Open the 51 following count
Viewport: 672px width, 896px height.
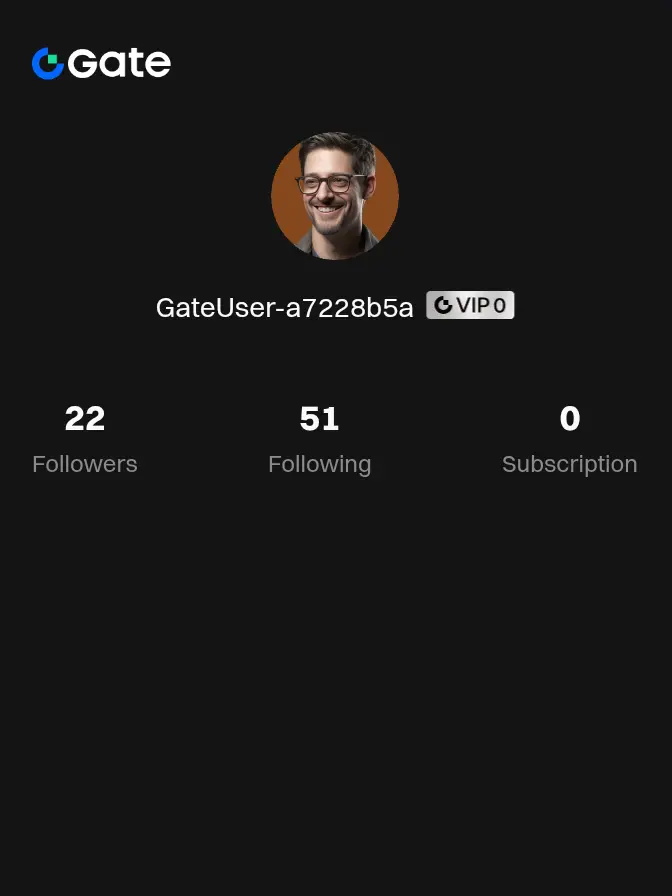pos(319,418)
